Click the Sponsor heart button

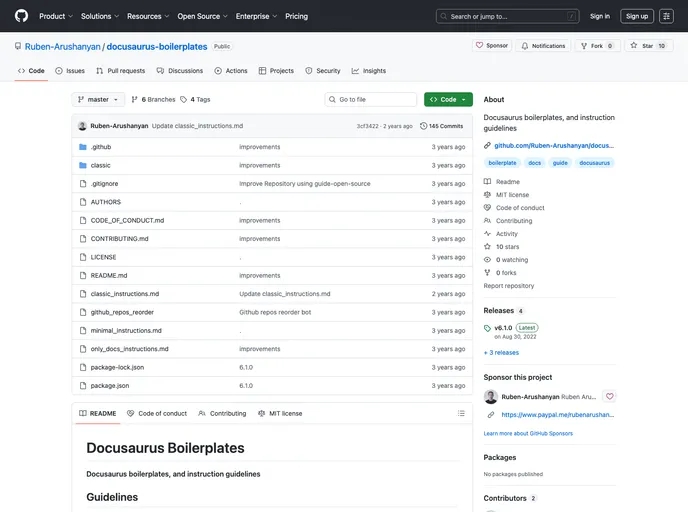click(x=491, y=45)
